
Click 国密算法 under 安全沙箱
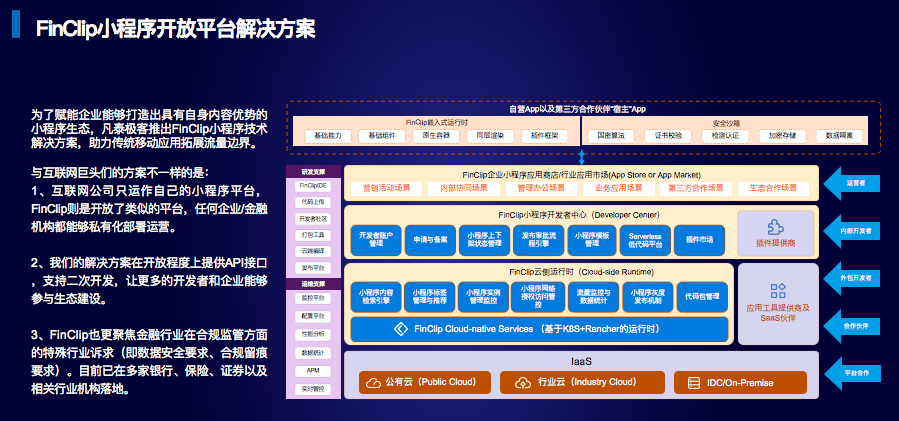(611, 137)
